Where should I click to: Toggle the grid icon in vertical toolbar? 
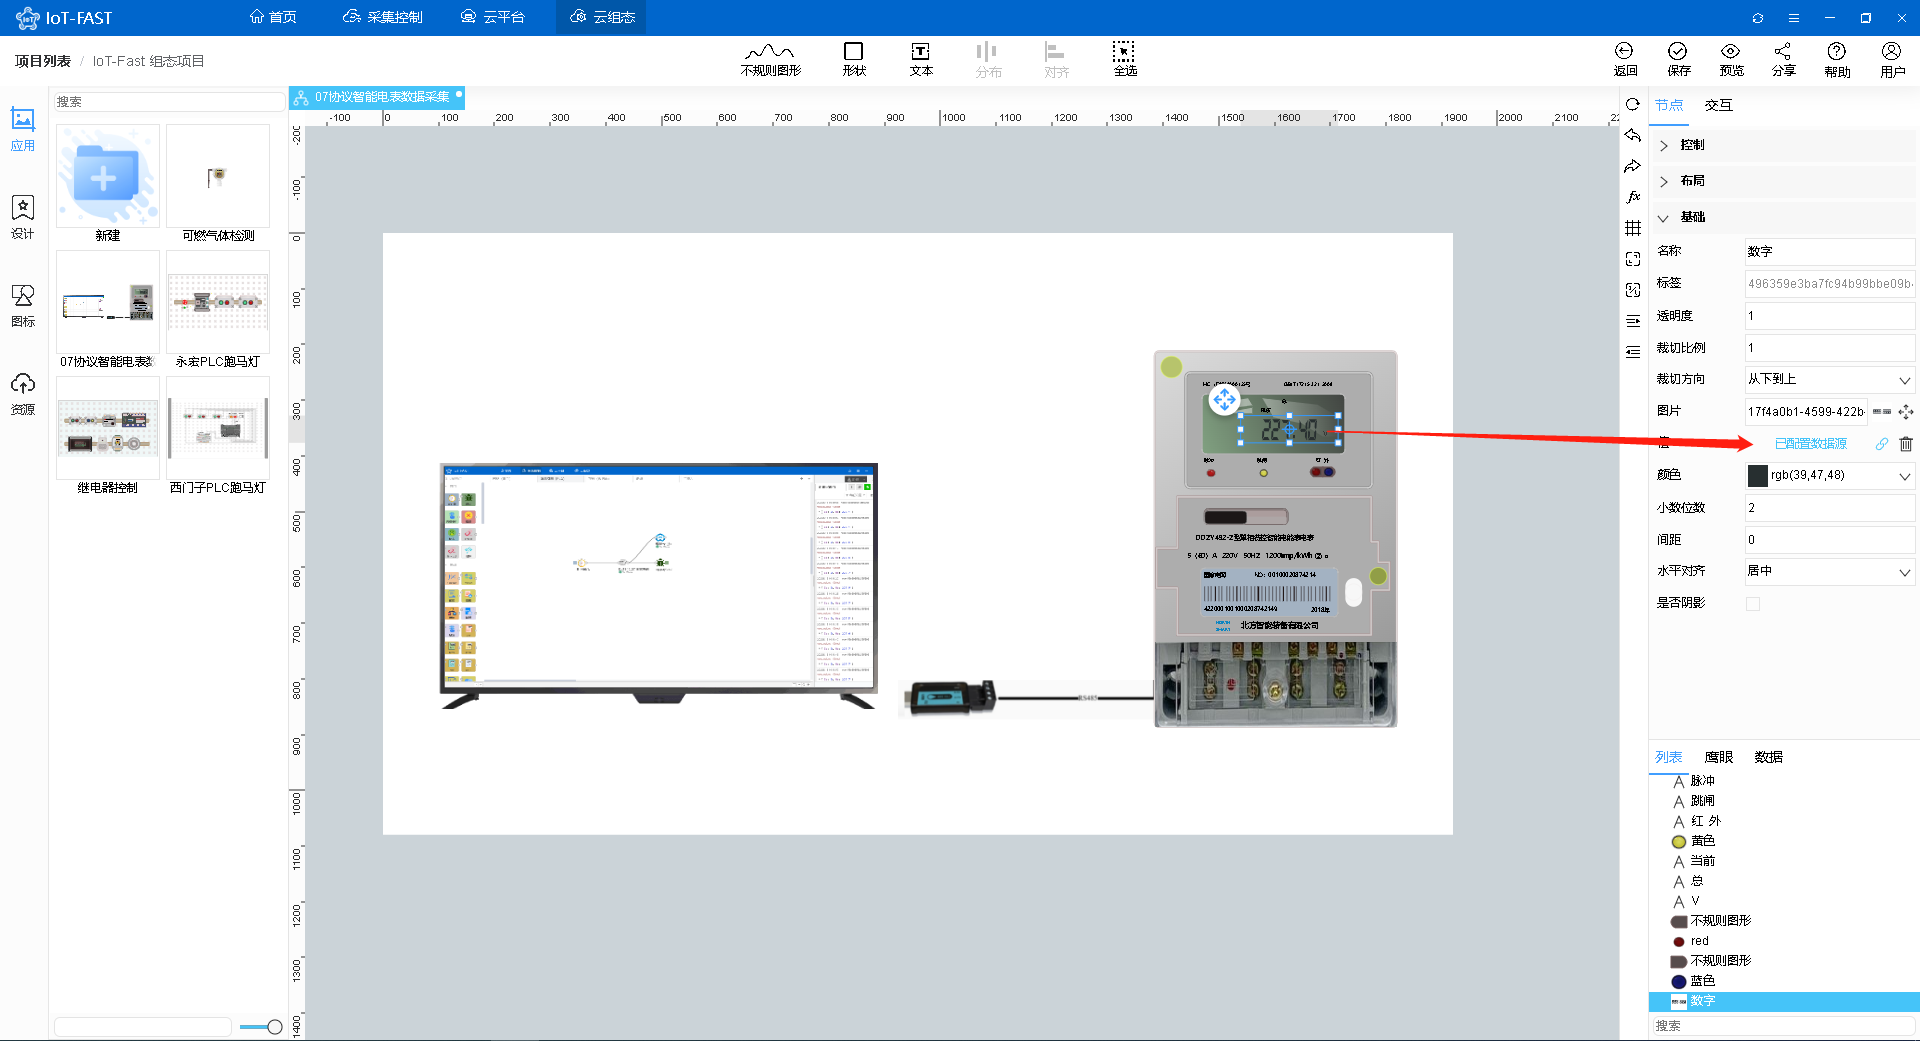click(x=1633, y=228)
